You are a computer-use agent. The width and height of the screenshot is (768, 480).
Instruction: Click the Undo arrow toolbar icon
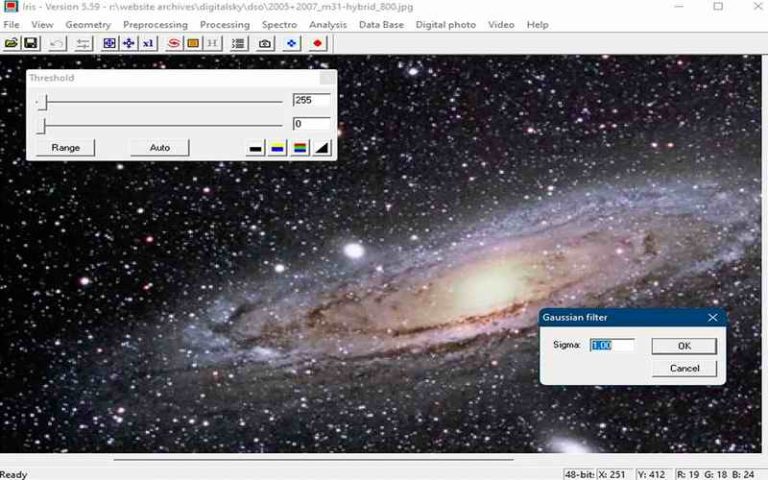pyautogui.click(x=57, y=43)
